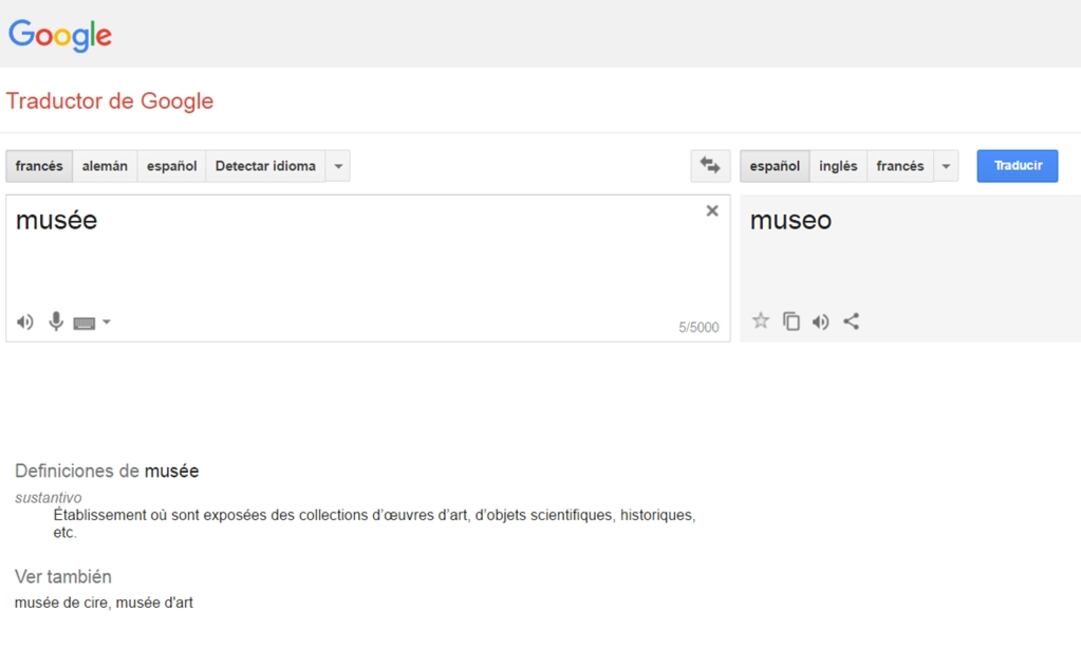
Task: Swap translation languages
Action: [x=710, y=166]
